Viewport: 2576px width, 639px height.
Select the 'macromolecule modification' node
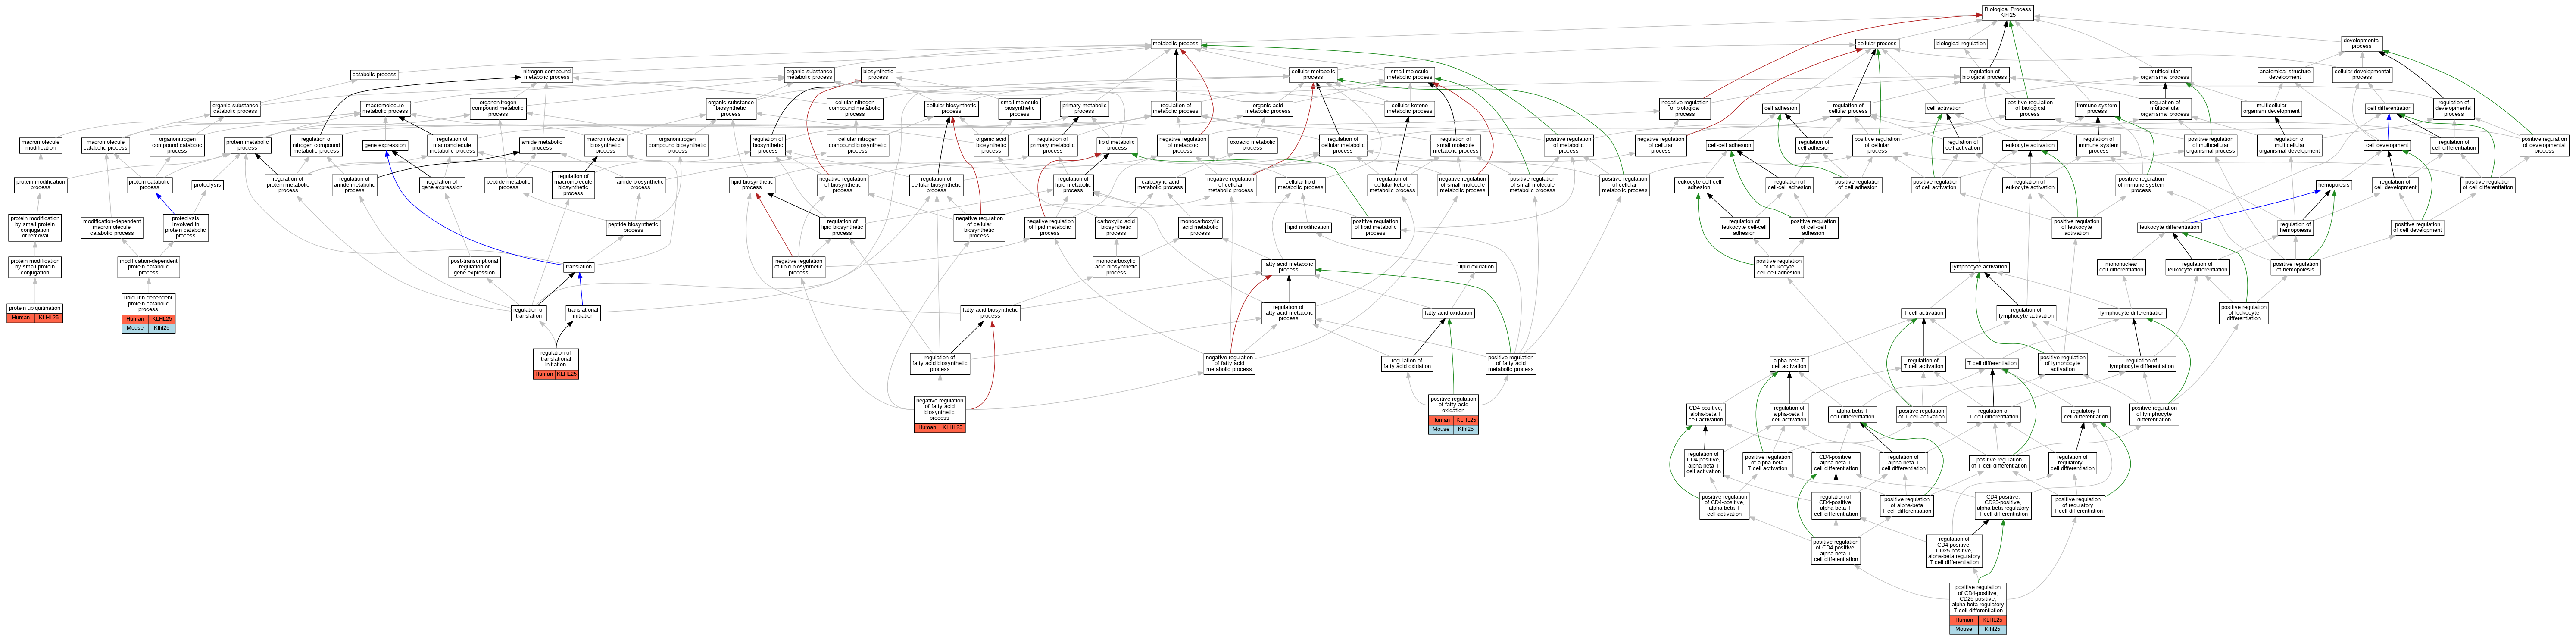point(40,146)
